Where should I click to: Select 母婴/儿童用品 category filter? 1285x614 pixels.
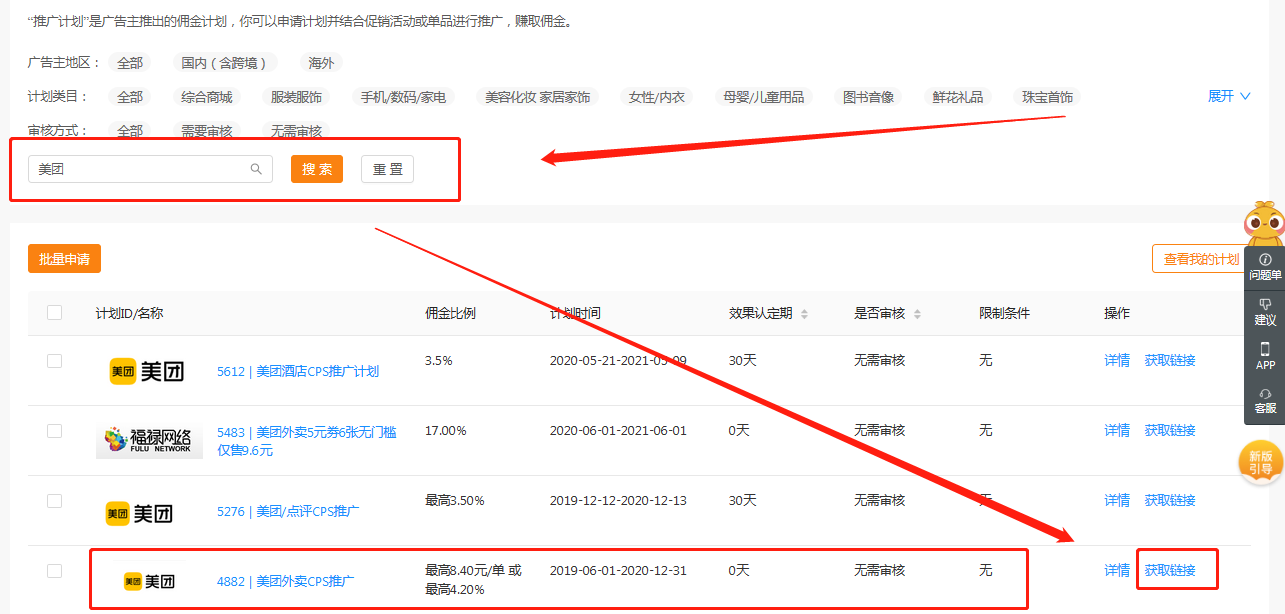764,97
